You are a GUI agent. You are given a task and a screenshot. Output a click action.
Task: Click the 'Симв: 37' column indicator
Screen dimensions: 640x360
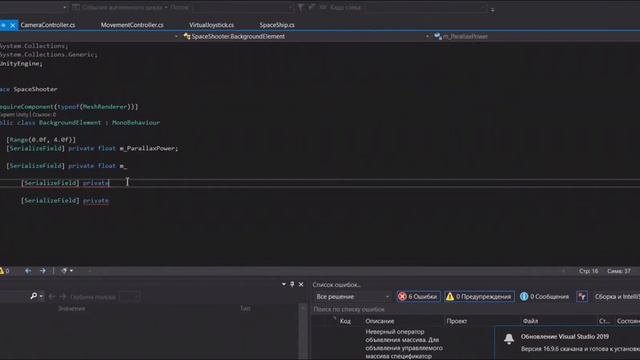619,271
